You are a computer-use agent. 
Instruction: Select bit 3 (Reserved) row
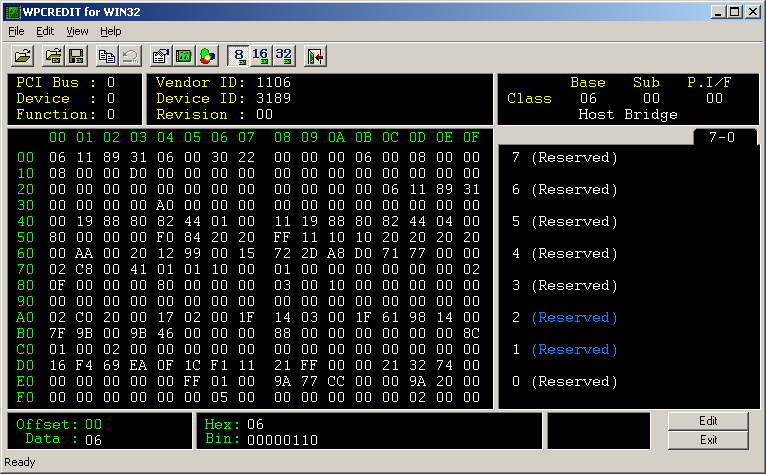point(565,285)
